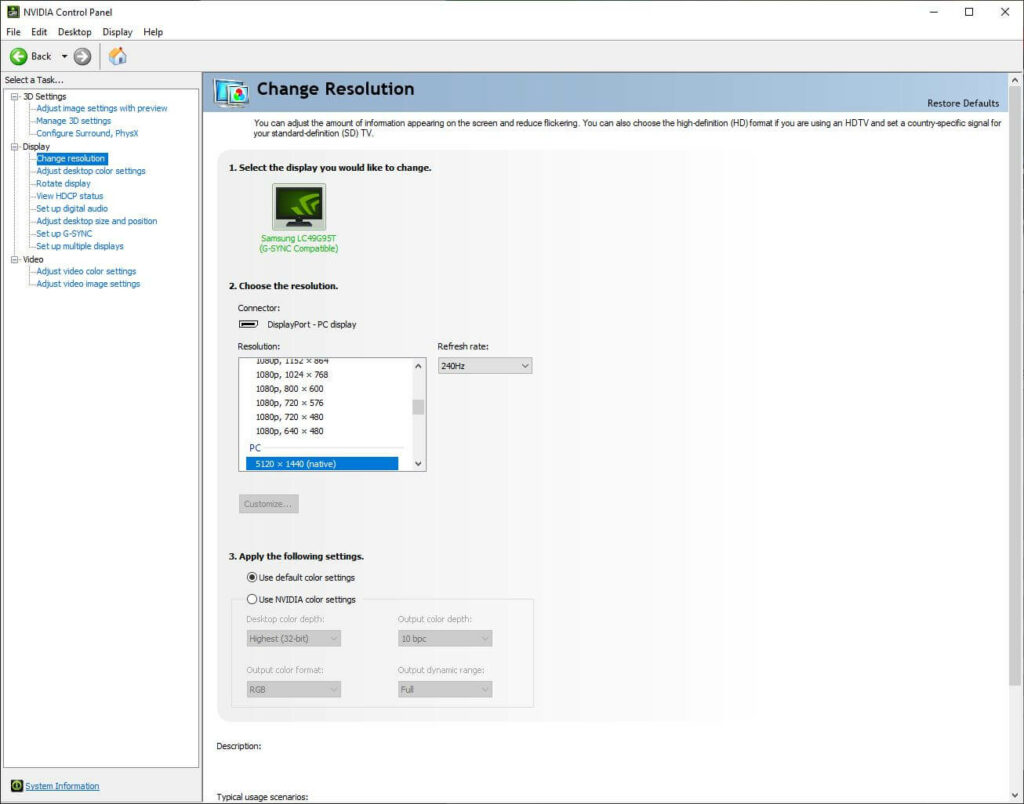This screenshot has width=1024, height=804.
Task: Open the Refresh rate dropdown
Action: coord(485,366)
